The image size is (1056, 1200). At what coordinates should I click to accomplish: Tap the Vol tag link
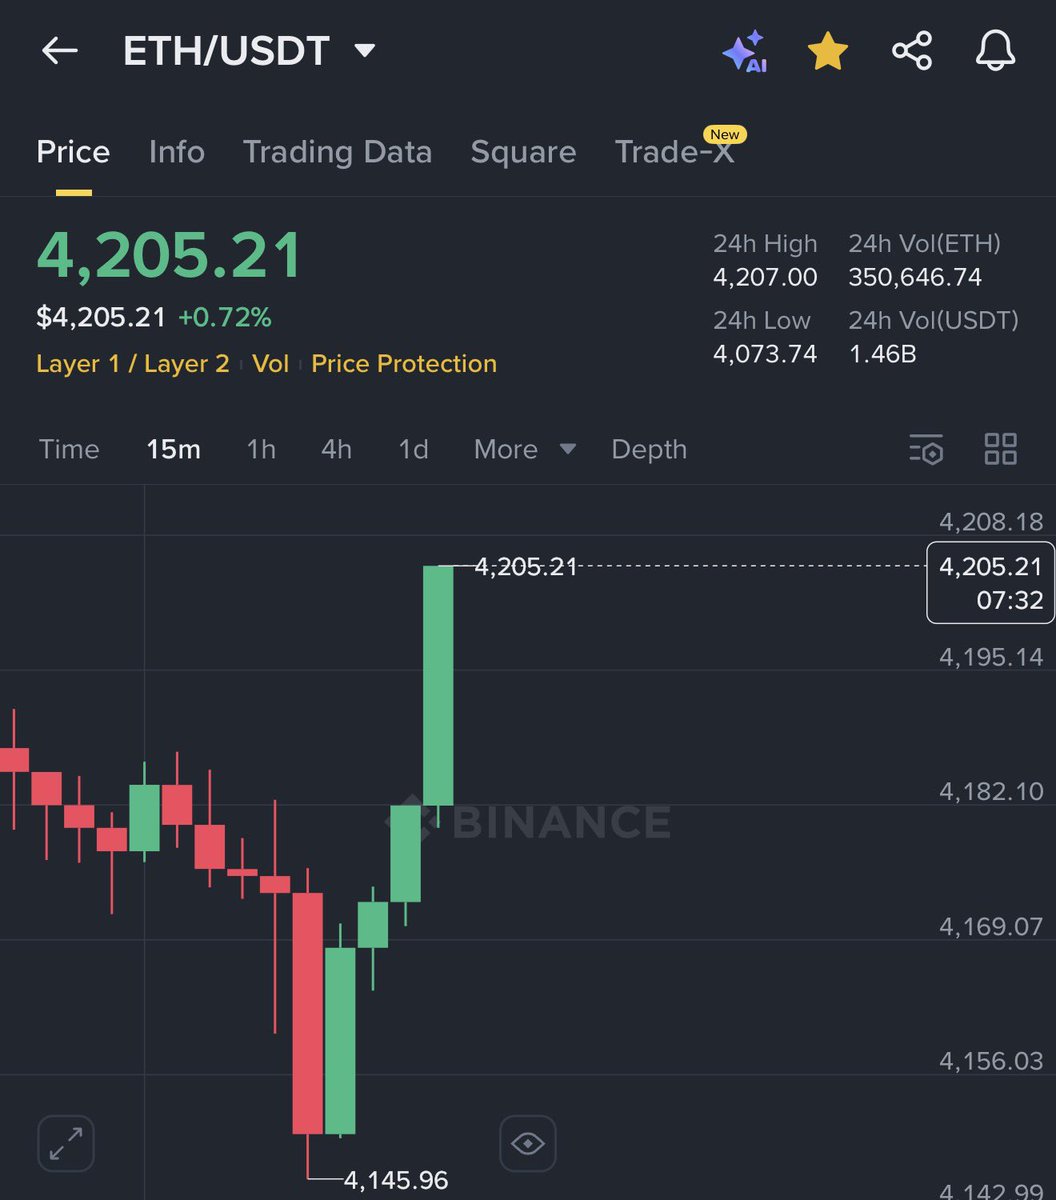270,364
